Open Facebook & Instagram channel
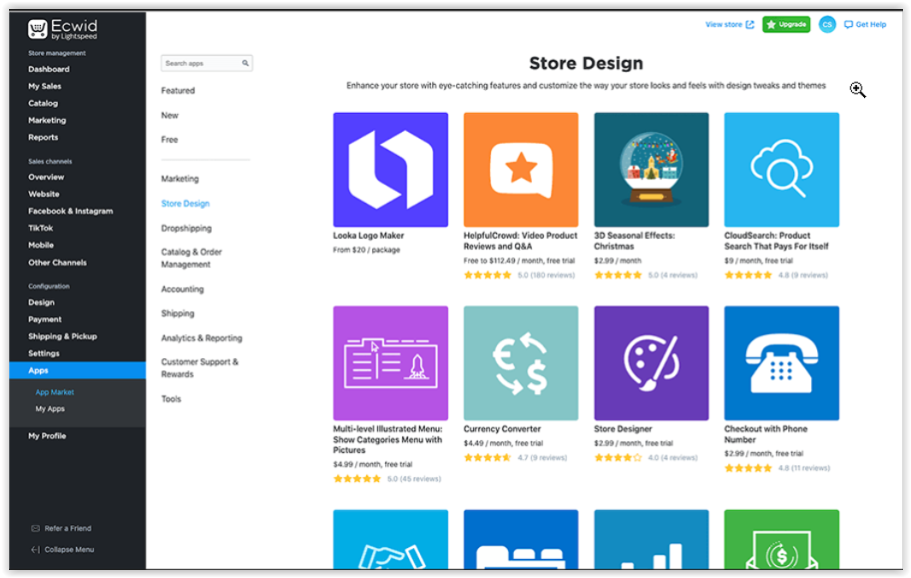This screenshot has width=911, height=578. [x=70, y=211]
